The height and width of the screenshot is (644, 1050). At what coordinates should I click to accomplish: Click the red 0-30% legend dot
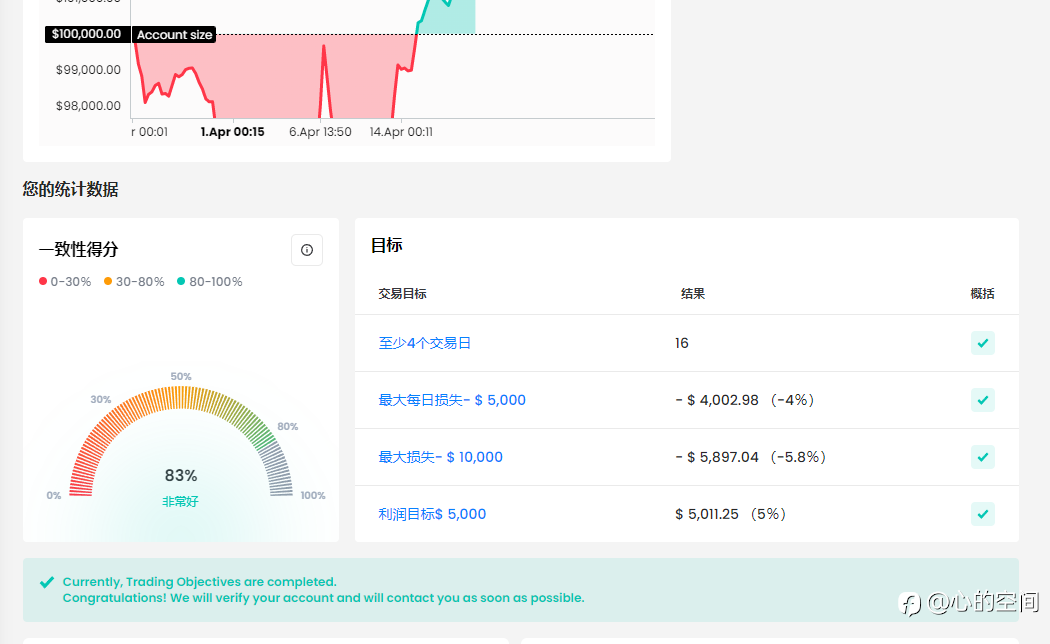tap(43, 281)
